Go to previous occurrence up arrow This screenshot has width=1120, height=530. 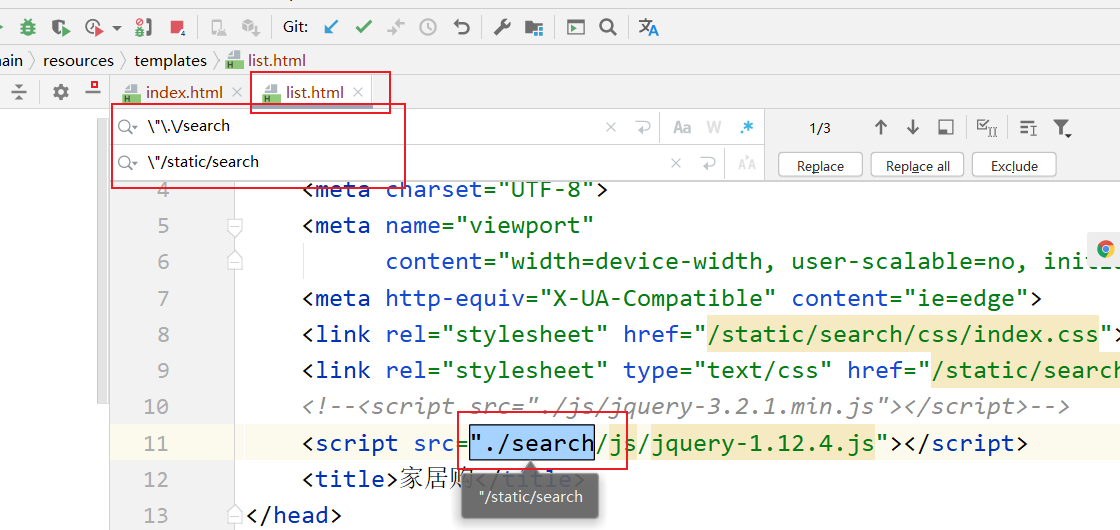click(881, 127)
